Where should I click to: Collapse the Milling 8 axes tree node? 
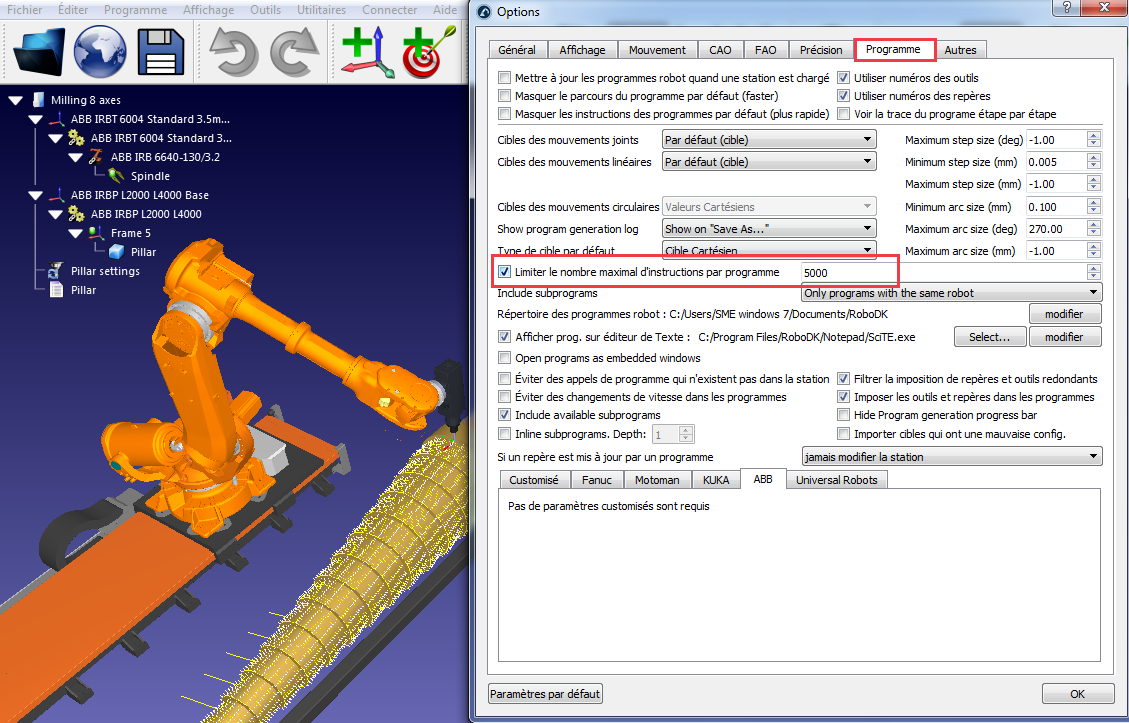(x=15, y=100)
